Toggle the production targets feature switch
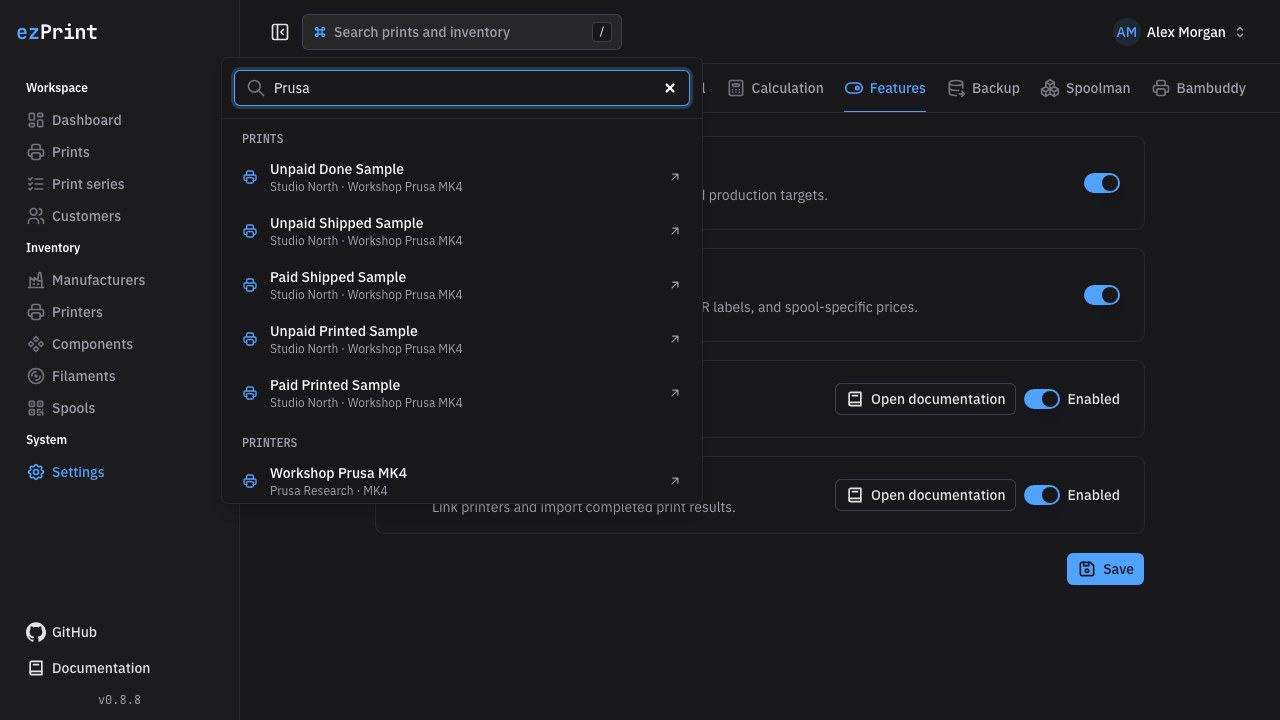Screen dimensions: 1280x720 pyautogui.click(x=1102, y=183)
